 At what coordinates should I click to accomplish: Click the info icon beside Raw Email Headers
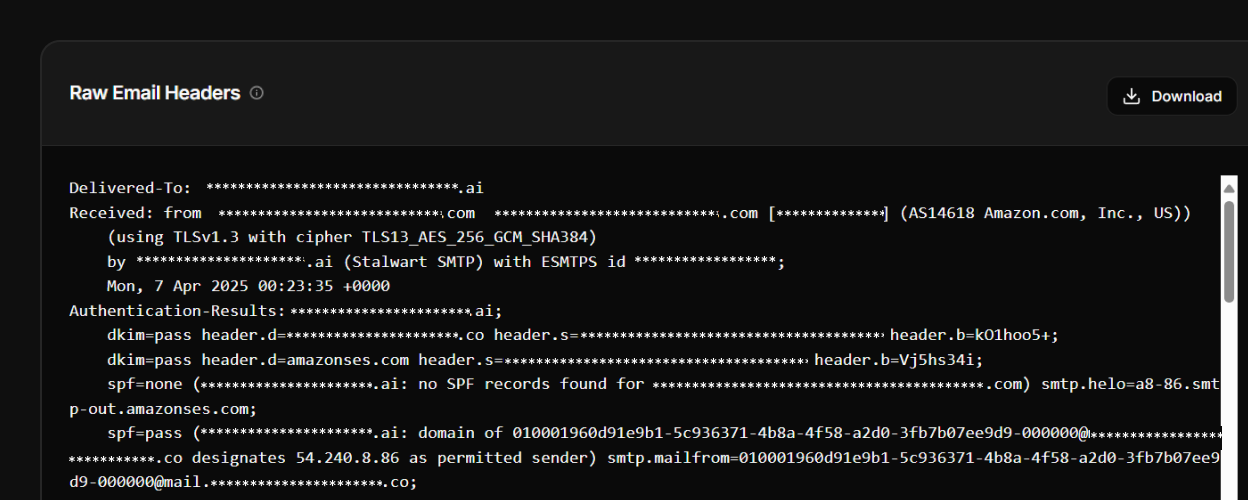point(257,93)
